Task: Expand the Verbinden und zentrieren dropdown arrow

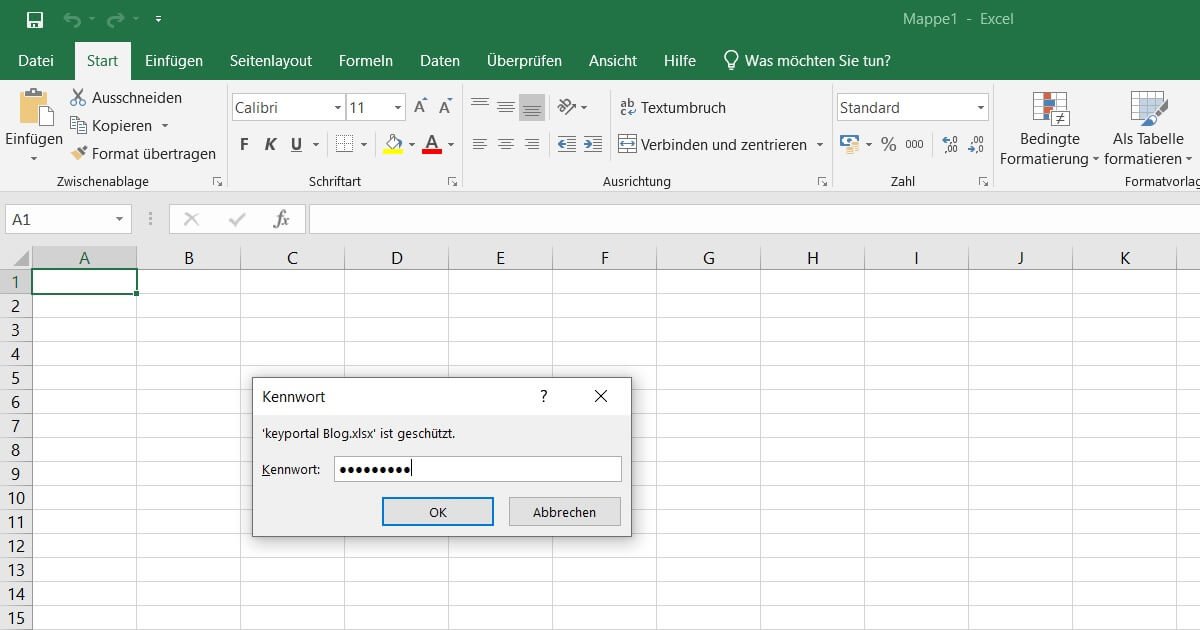Action: pos(820,145)
